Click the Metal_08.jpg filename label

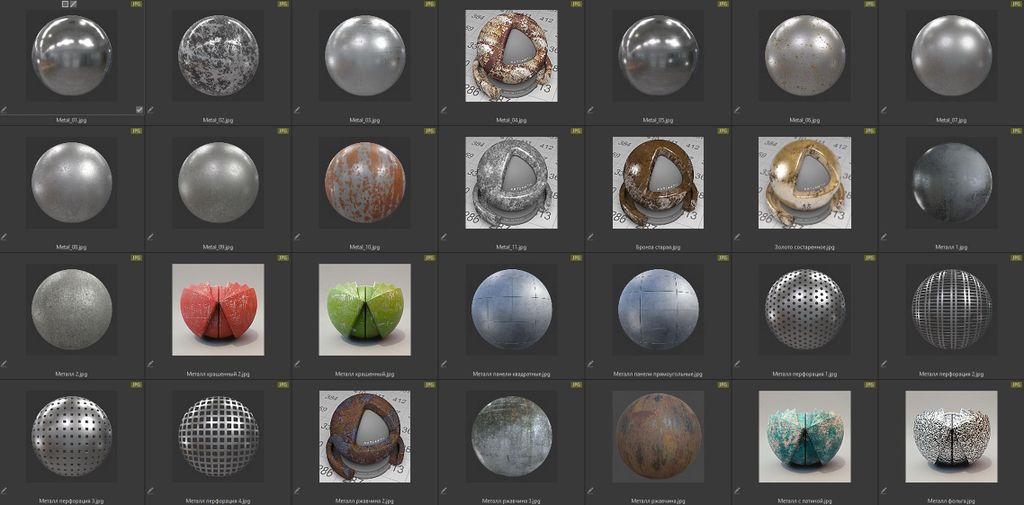[71, 247]
